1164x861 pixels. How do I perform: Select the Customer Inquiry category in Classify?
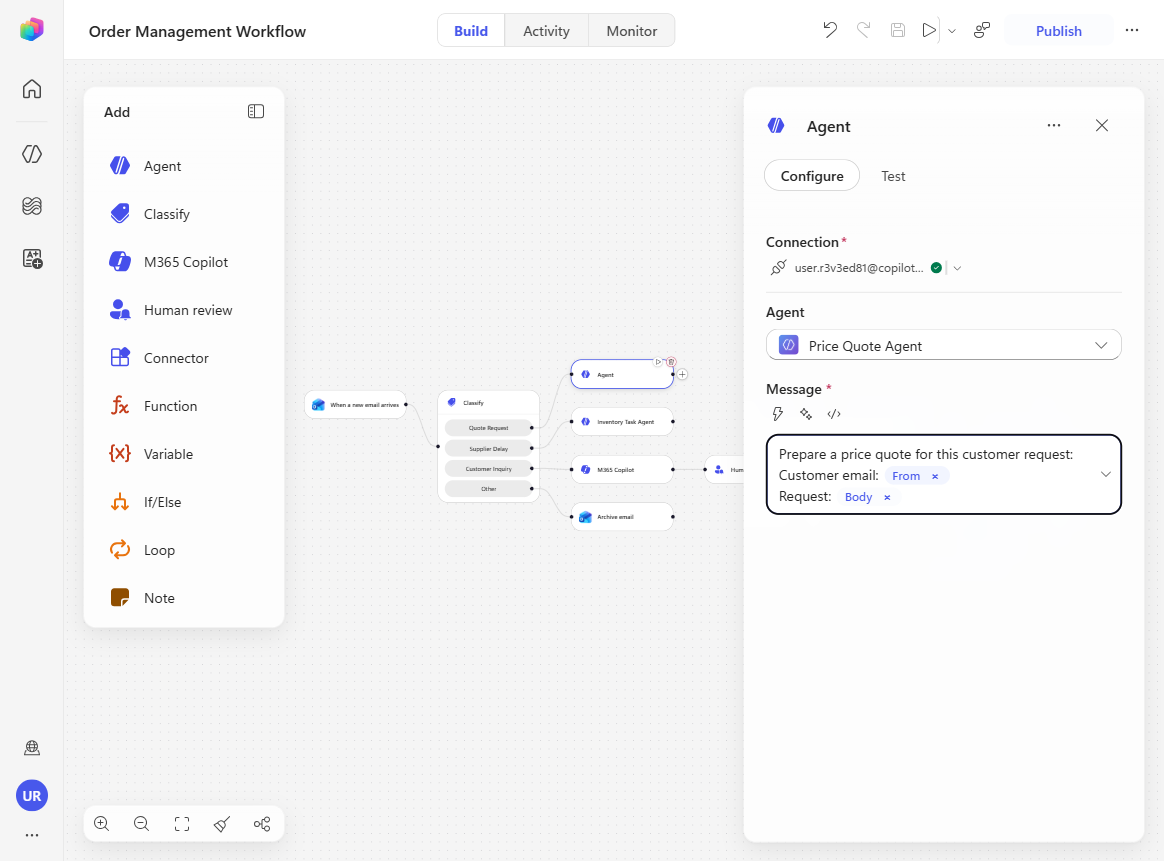click(x=488, y=468)
